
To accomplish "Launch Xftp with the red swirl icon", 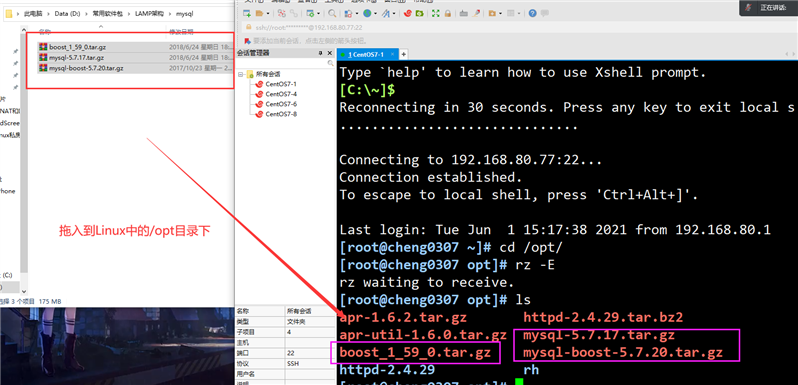I will pyautogui.click(x=408, y=13).
